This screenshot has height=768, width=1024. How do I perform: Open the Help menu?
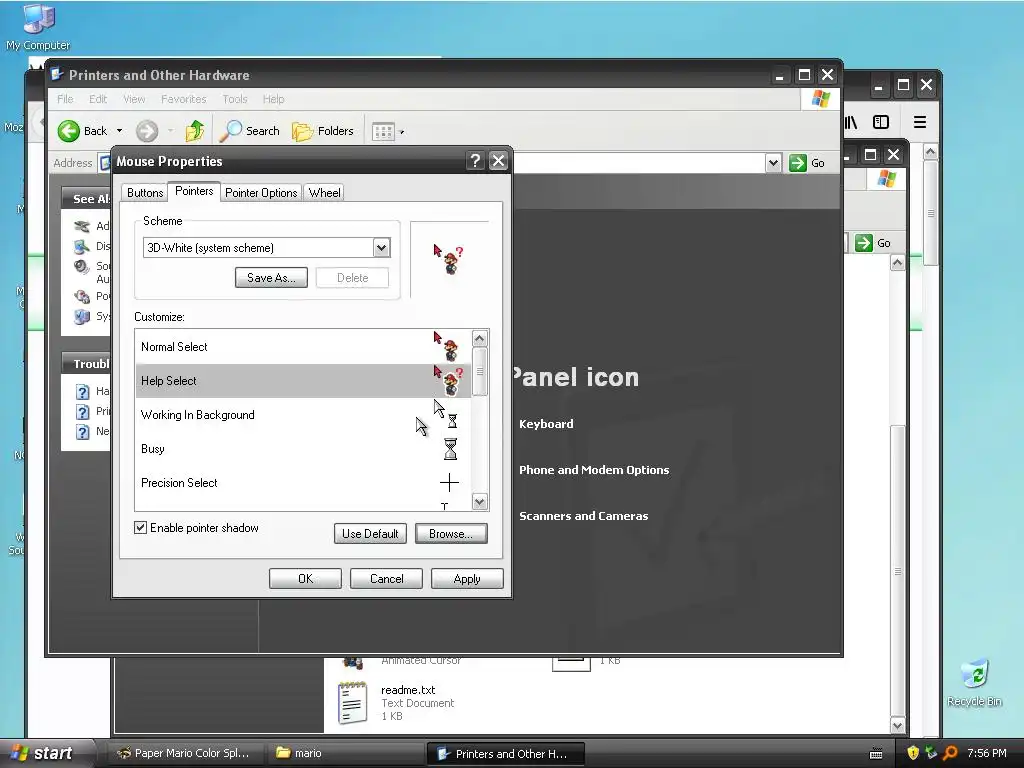point(274,99)
